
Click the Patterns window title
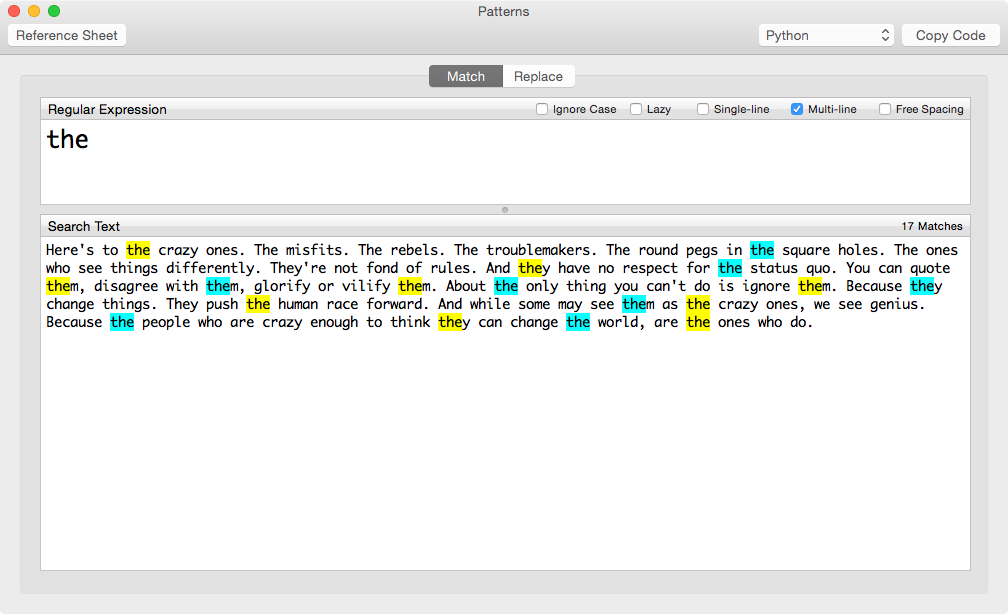coord(503,12)
